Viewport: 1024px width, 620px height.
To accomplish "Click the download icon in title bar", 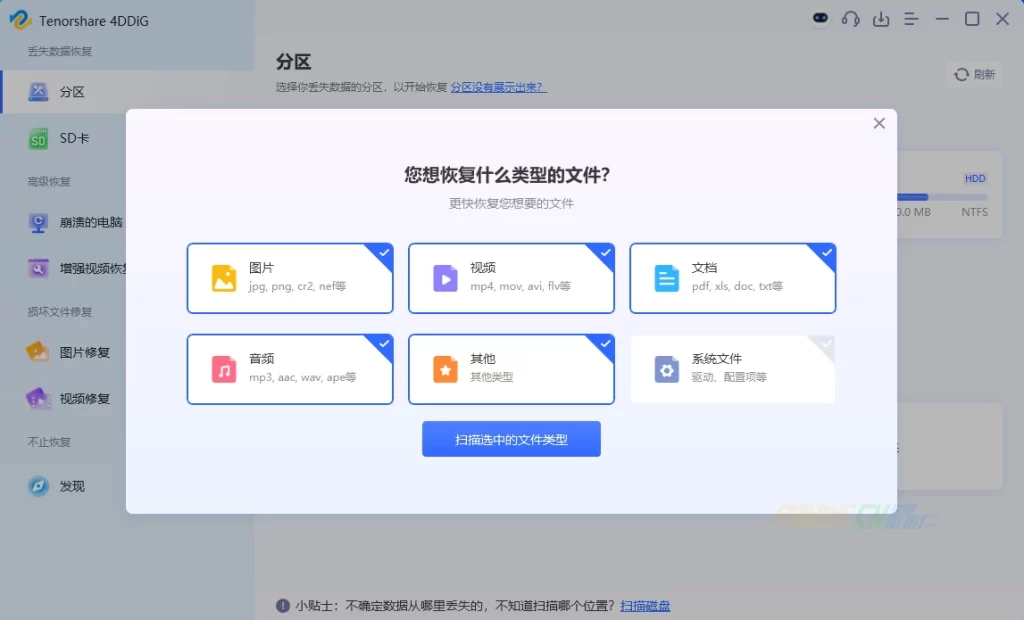I will (881, 19).
